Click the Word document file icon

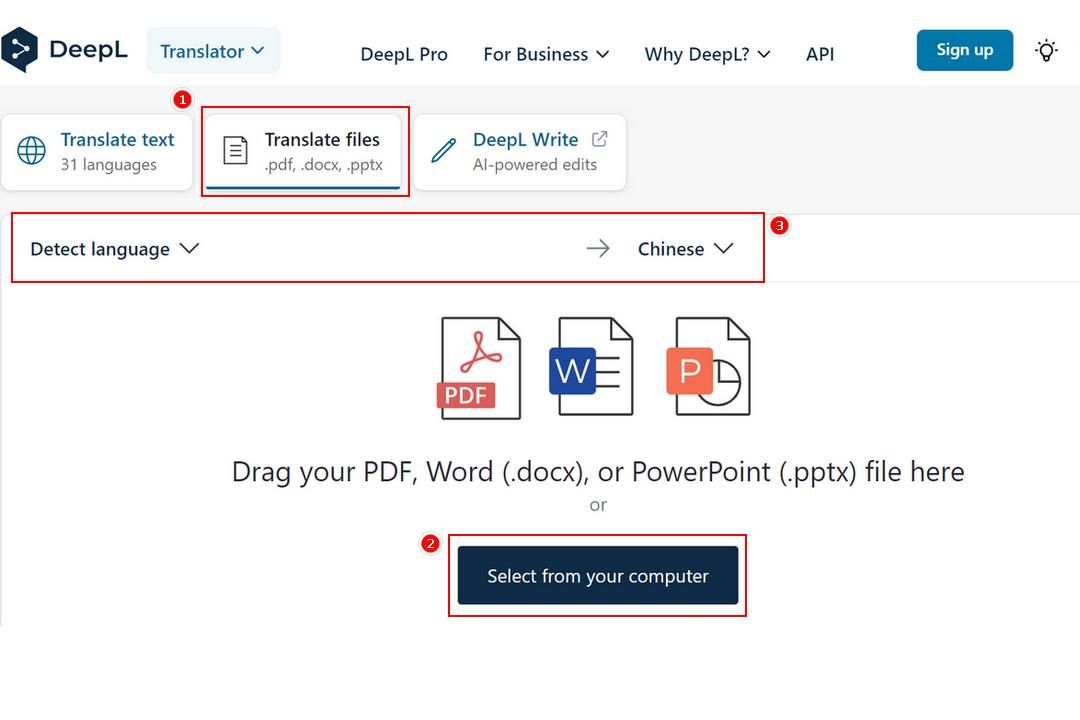[x=591, y=367]
